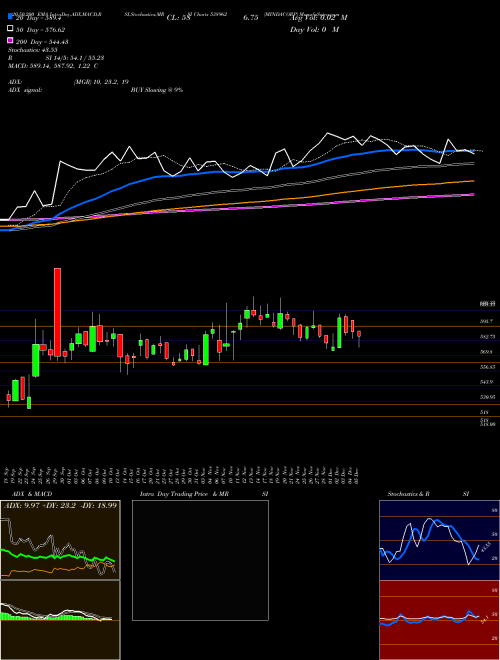
Task: Click the tall red candlestick bar
Action: click(57, 312)
